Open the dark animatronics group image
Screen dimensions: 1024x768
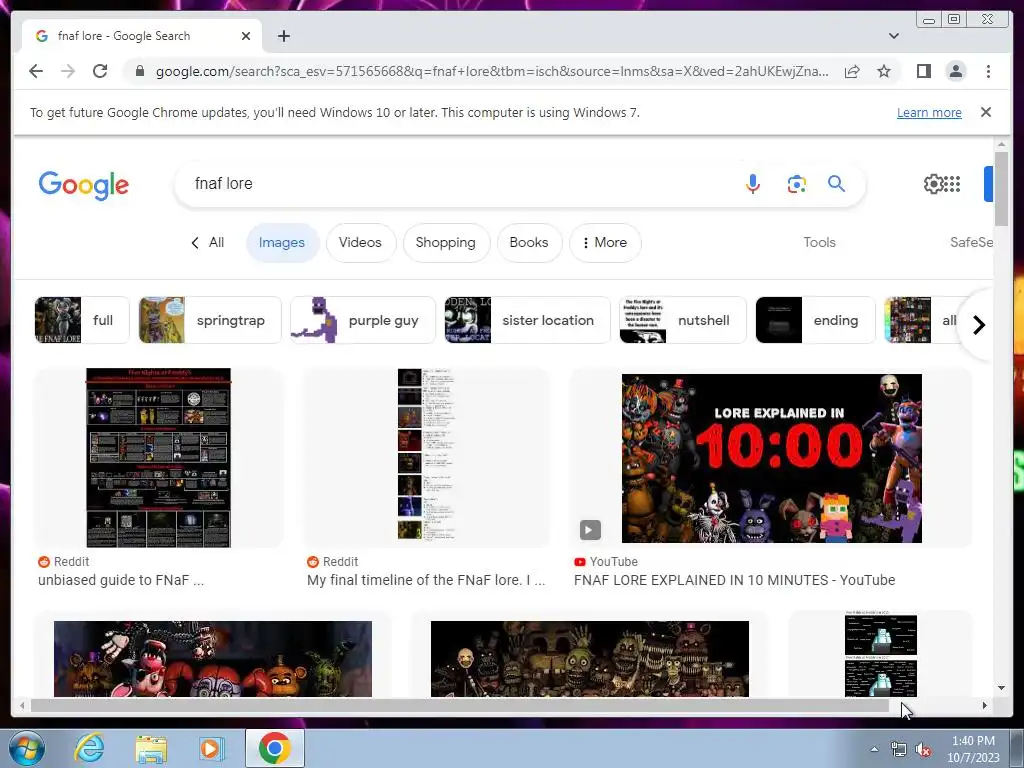[590, 658]
